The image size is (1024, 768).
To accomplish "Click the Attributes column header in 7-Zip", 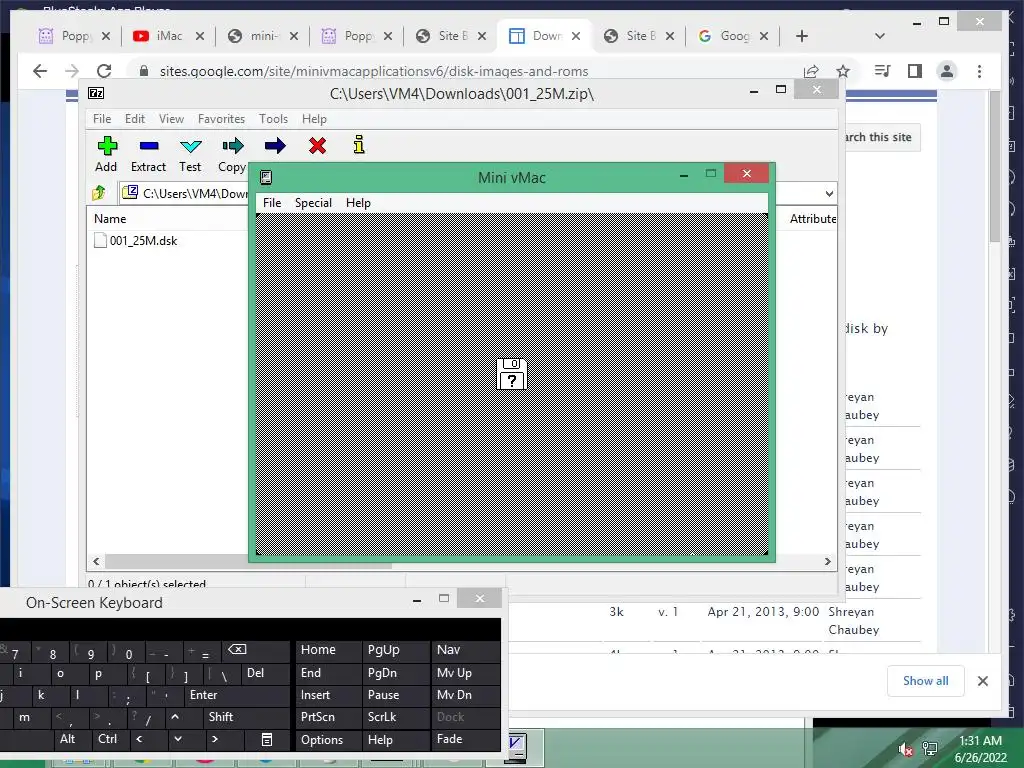I will pyautogui.click(x=812, y=219).
